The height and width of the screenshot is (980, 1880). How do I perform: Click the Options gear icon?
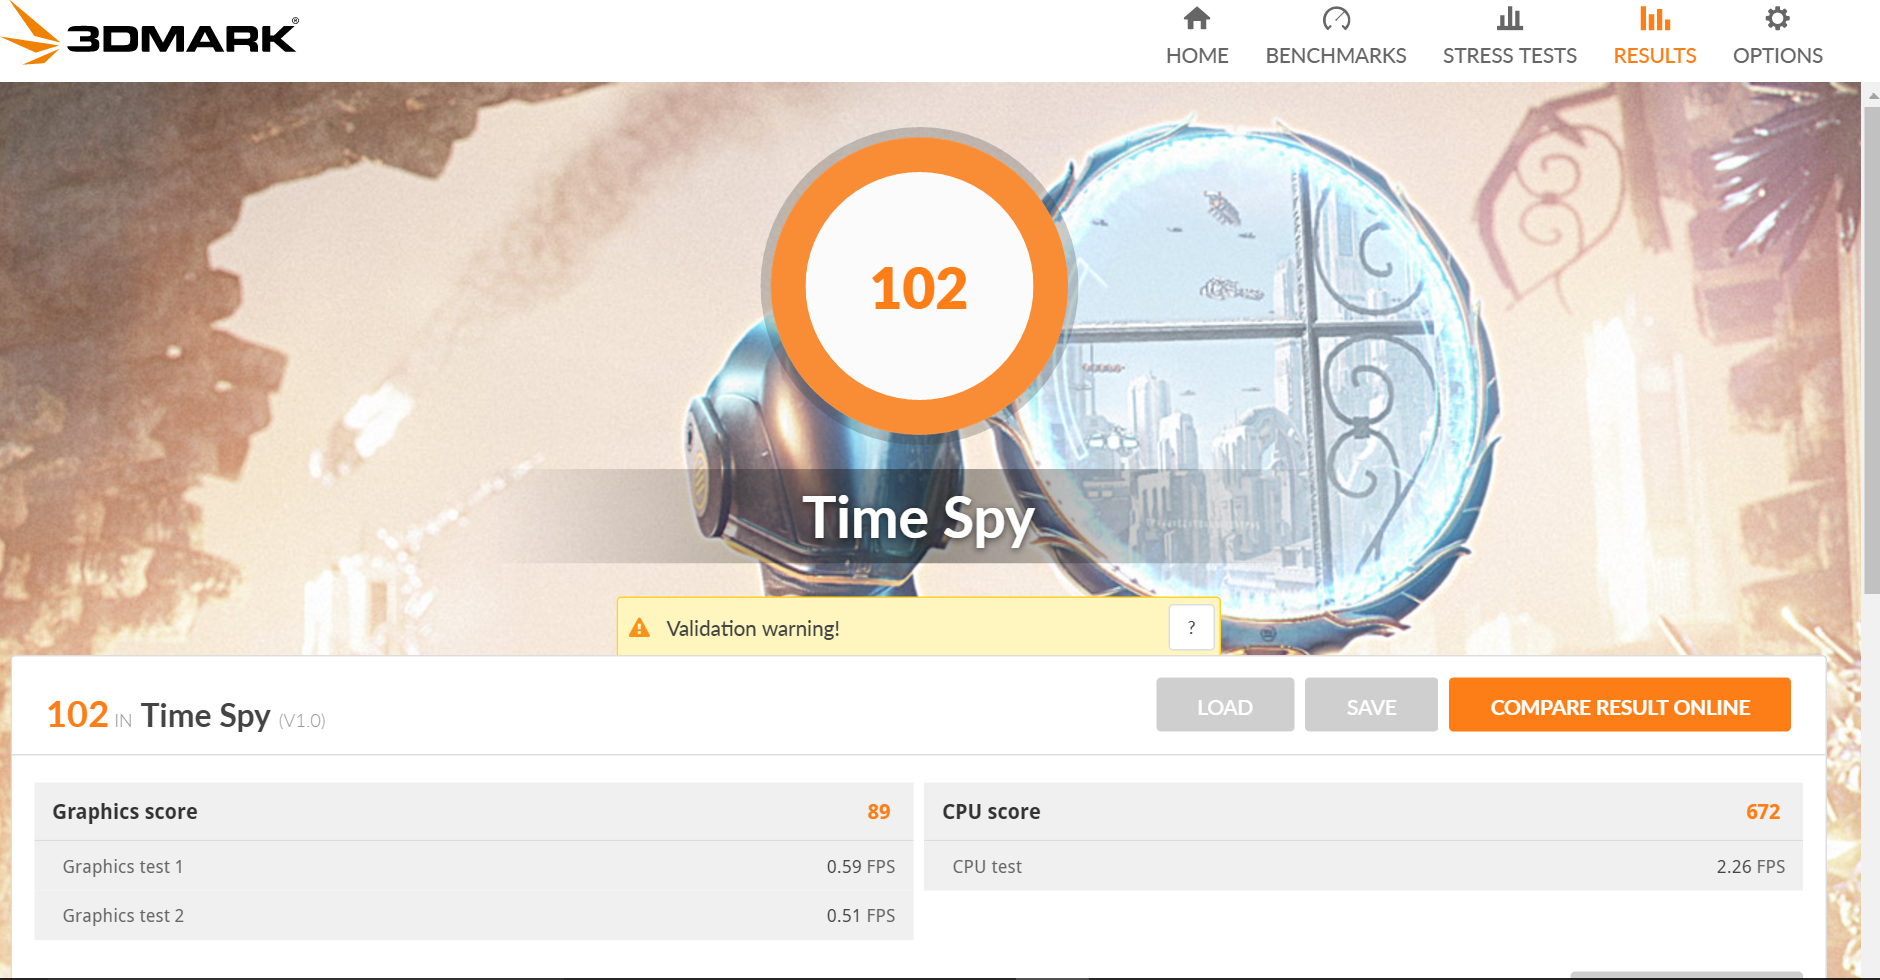pyautogui.click(x=1777, y=19)
